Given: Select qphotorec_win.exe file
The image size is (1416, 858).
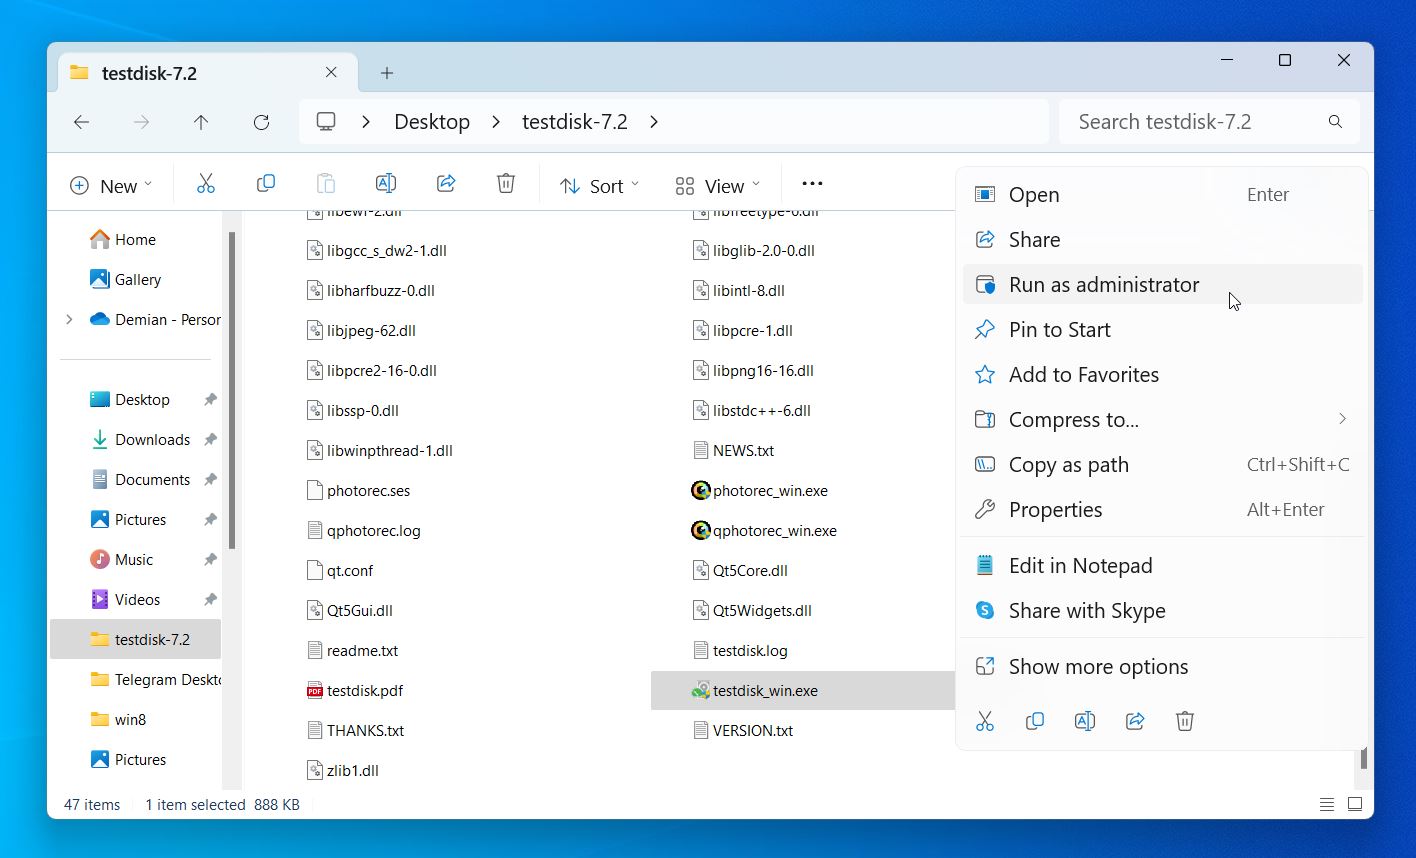Looking at the screenshot, I should tap(764, 531).
